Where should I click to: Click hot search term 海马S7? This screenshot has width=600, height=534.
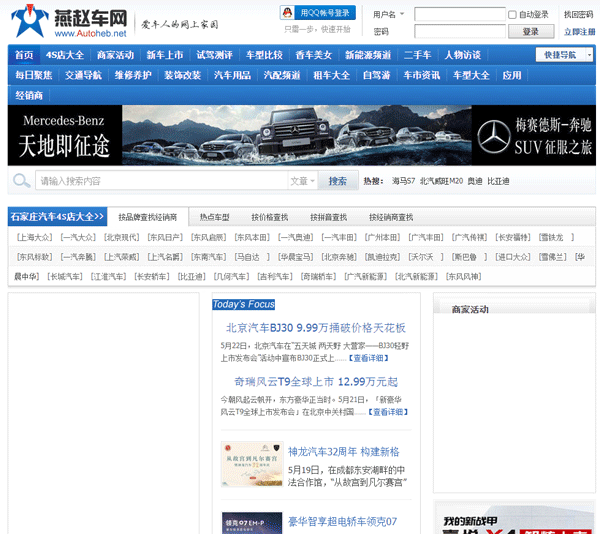403,181
